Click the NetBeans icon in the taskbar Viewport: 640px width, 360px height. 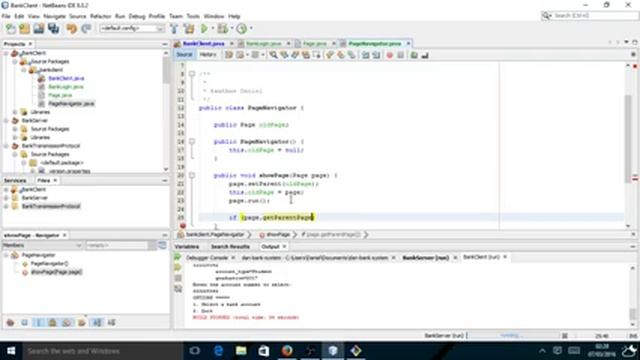[333, 351]
